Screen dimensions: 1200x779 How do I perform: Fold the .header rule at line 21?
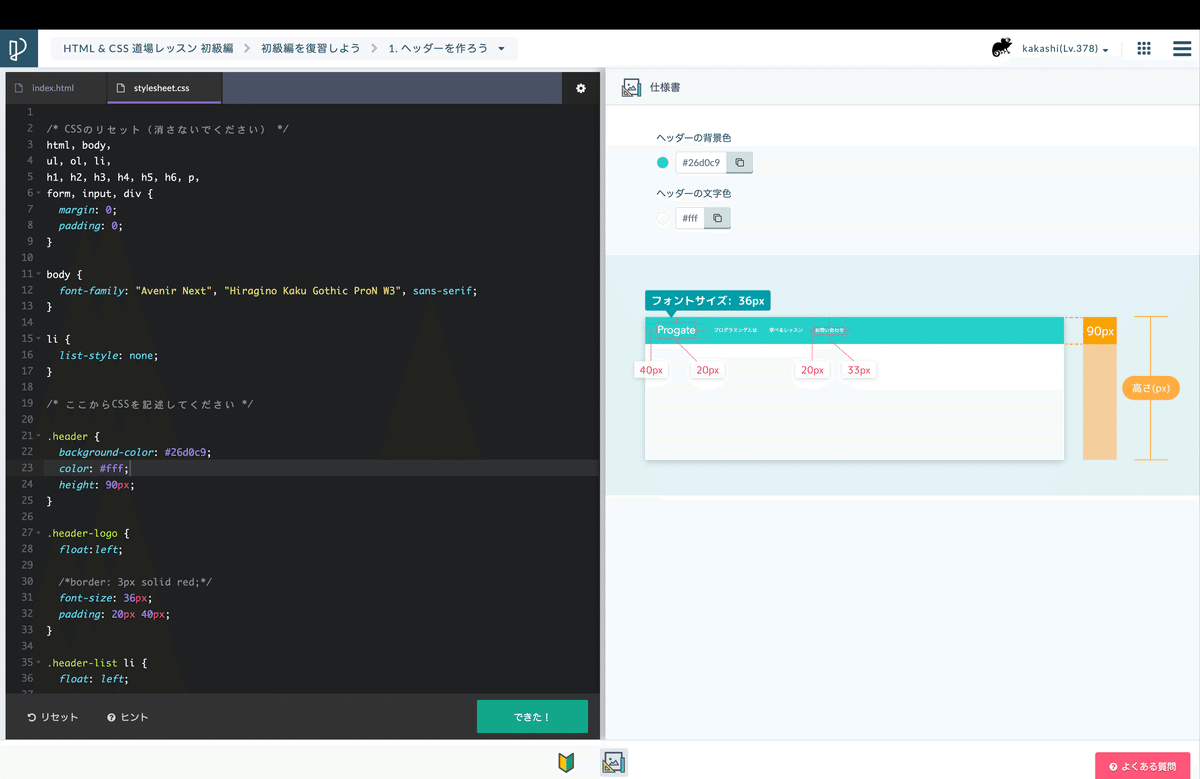(38, 436)
